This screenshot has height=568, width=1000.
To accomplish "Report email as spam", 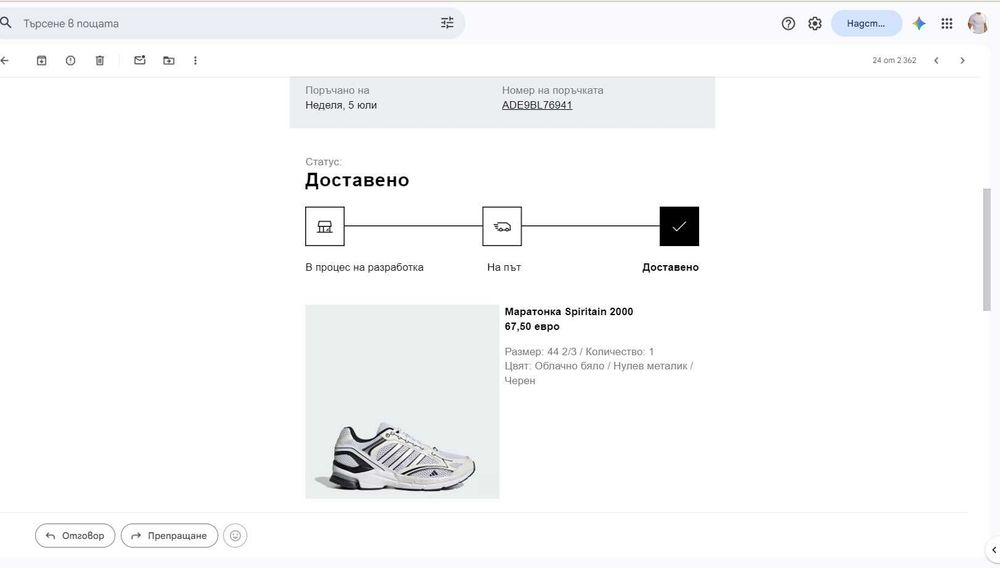I will click(70, 61).
